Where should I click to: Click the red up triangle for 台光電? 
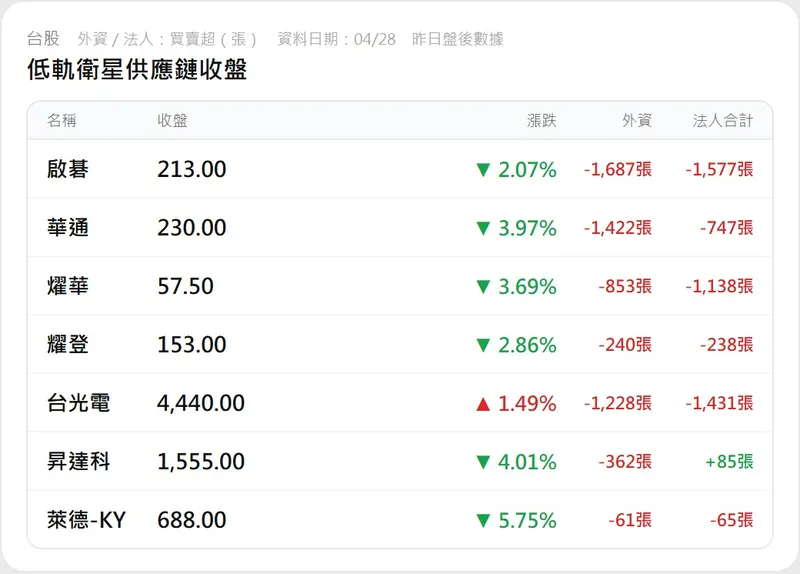[483, 404]
